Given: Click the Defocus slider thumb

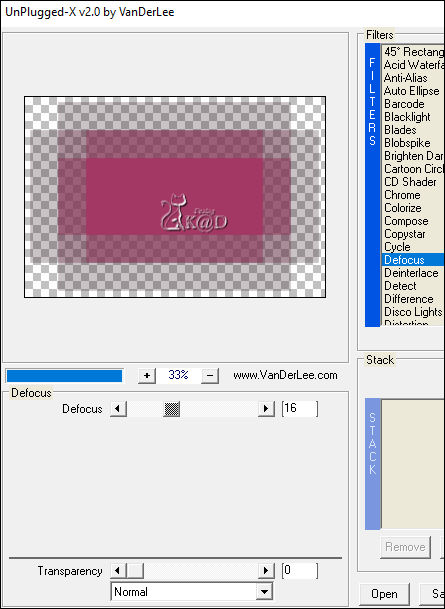Looking at the screenshot, I should click(x=171, y=409).
